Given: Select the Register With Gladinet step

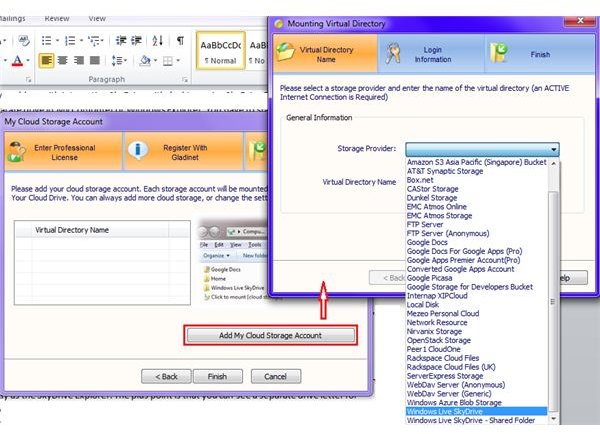Looking at the screenshot, I should pyautogui.click(x=184, y=151).
